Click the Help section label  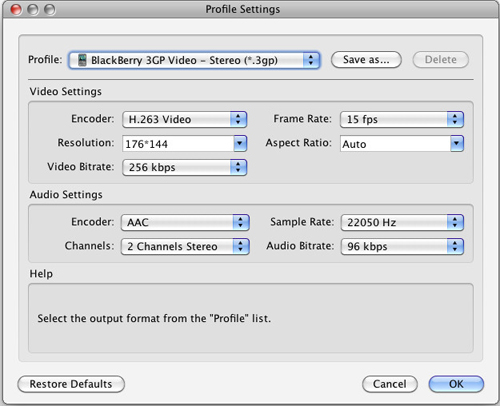[x=41, y=274]
